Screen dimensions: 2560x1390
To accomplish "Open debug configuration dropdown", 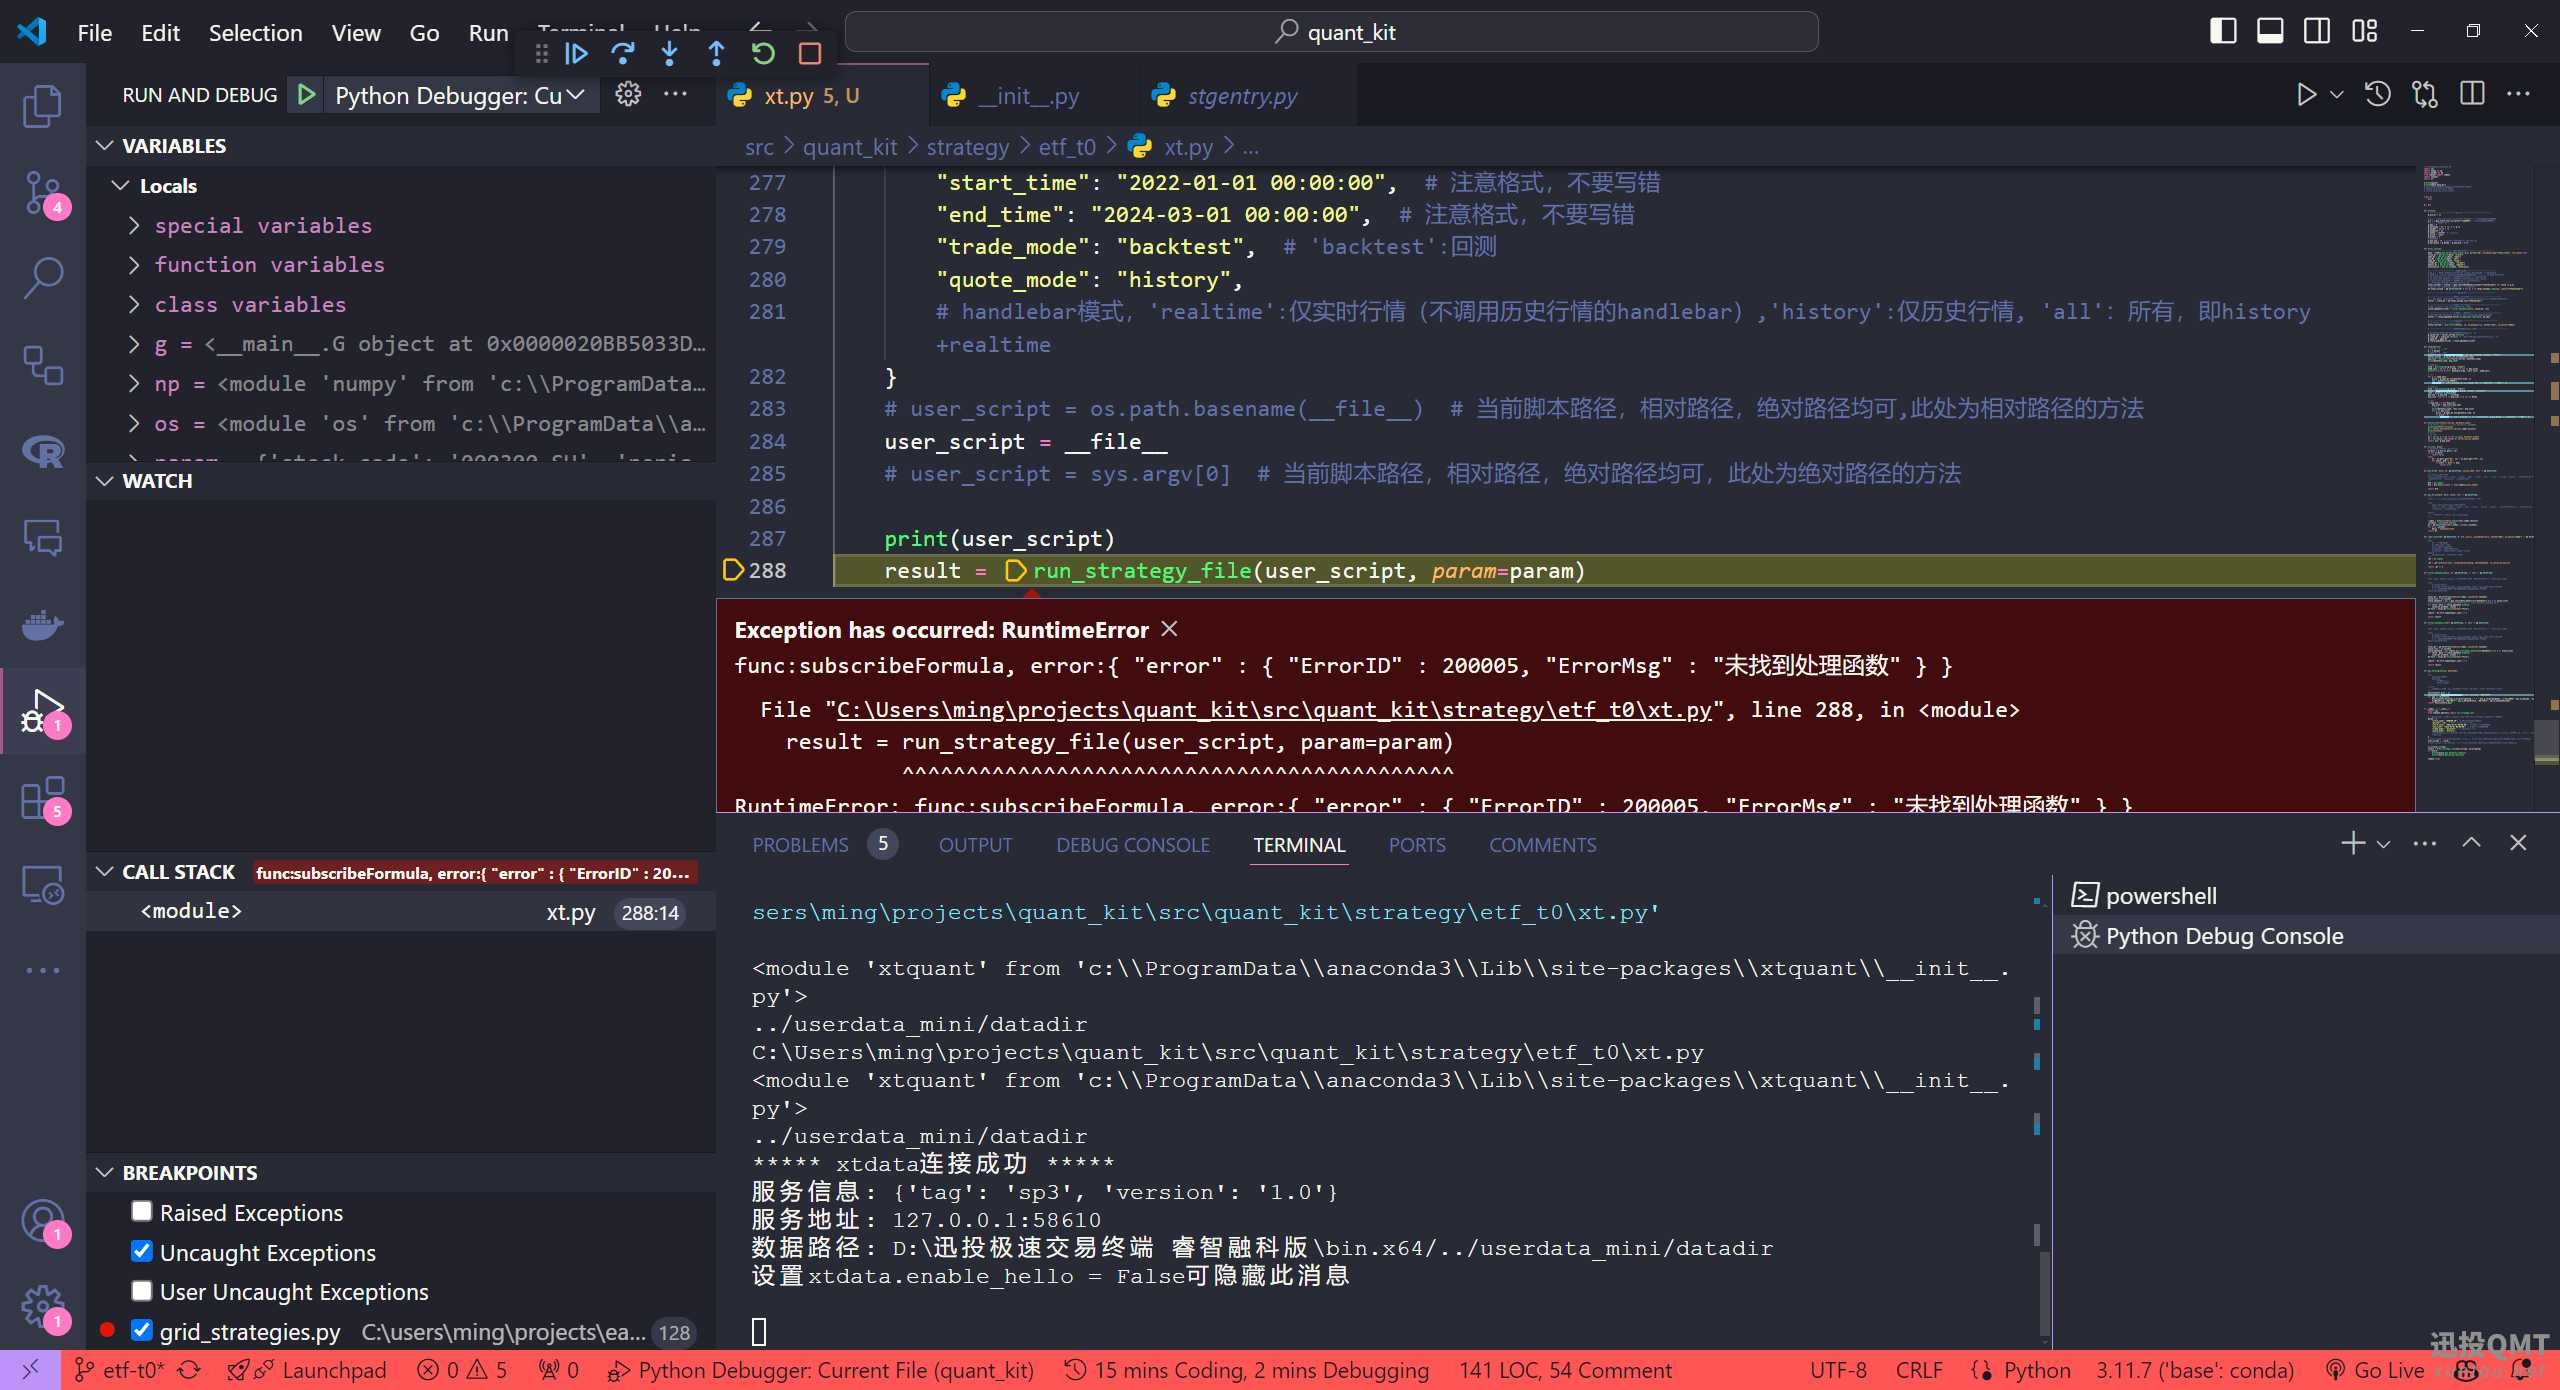I will (459, 95).
